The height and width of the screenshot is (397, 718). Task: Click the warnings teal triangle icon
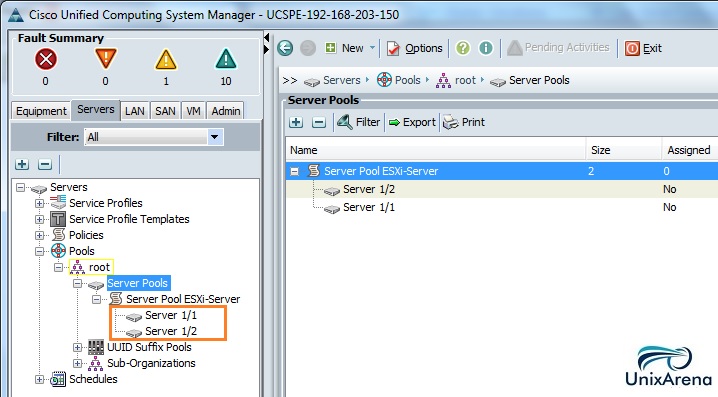226,60
